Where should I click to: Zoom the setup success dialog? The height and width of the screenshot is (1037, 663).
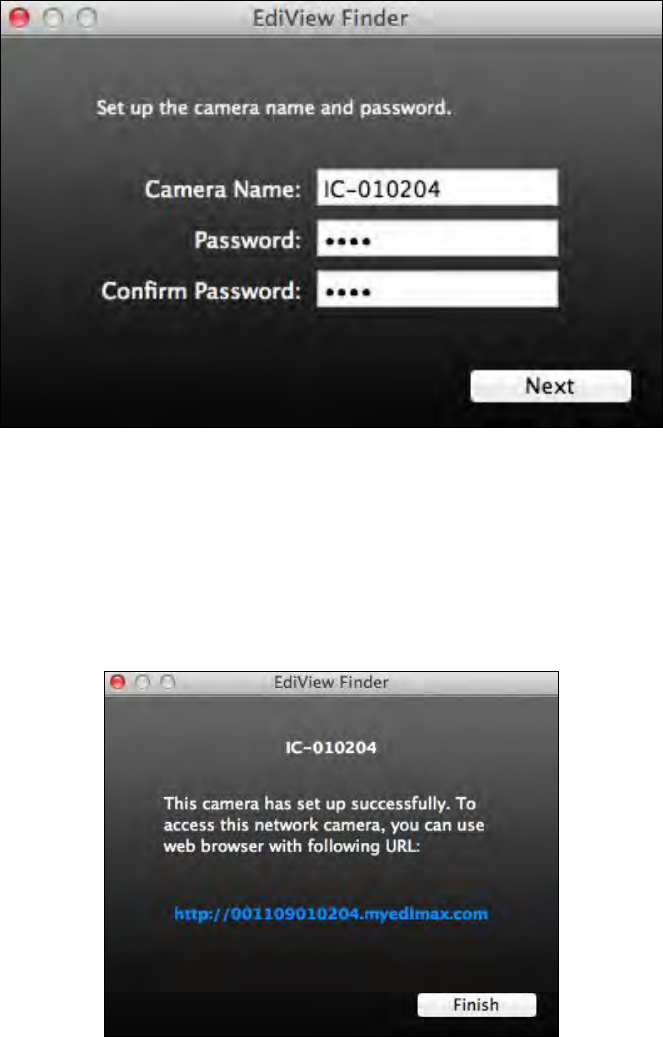pyautogui.click(x=167, y=682)
